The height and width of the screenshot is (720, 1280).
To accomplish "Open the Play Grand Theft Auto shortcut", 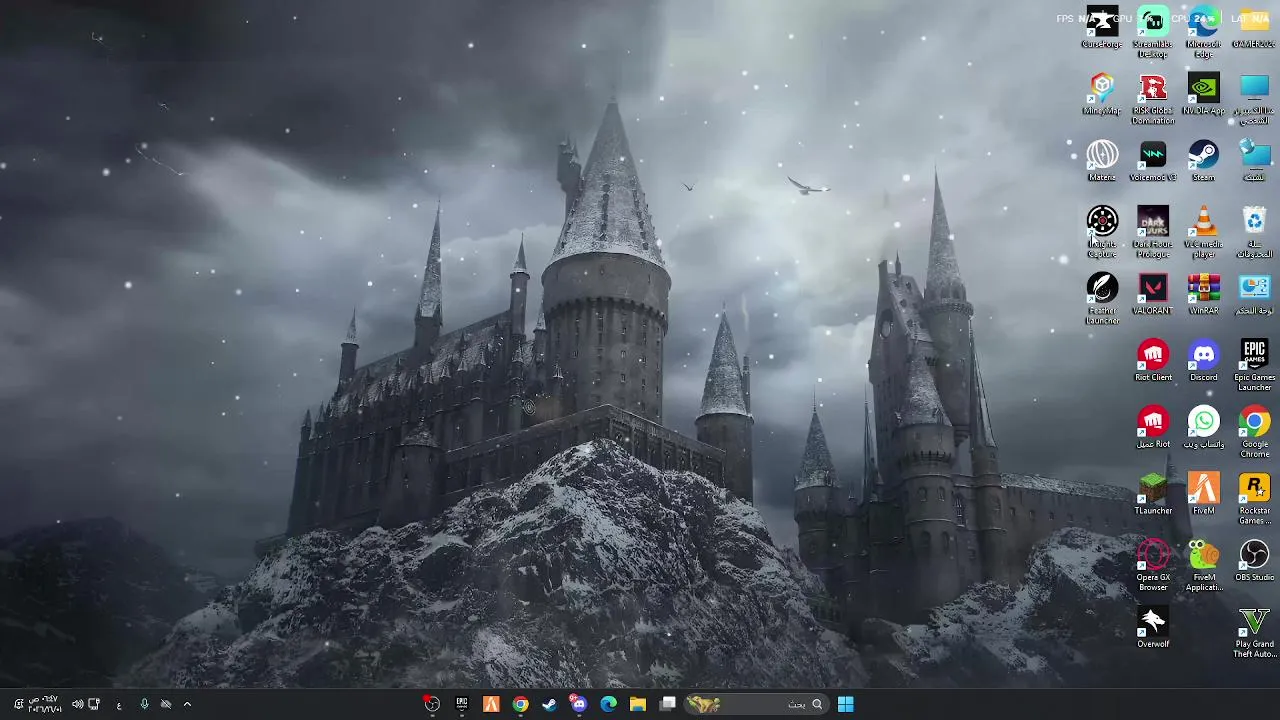I will click(x=1254, y=632).
